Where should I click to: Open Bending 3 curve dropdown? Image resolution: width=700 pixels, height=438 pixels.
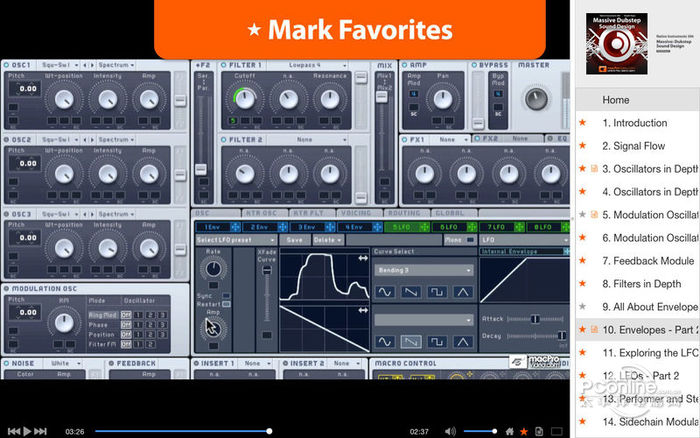423,270
